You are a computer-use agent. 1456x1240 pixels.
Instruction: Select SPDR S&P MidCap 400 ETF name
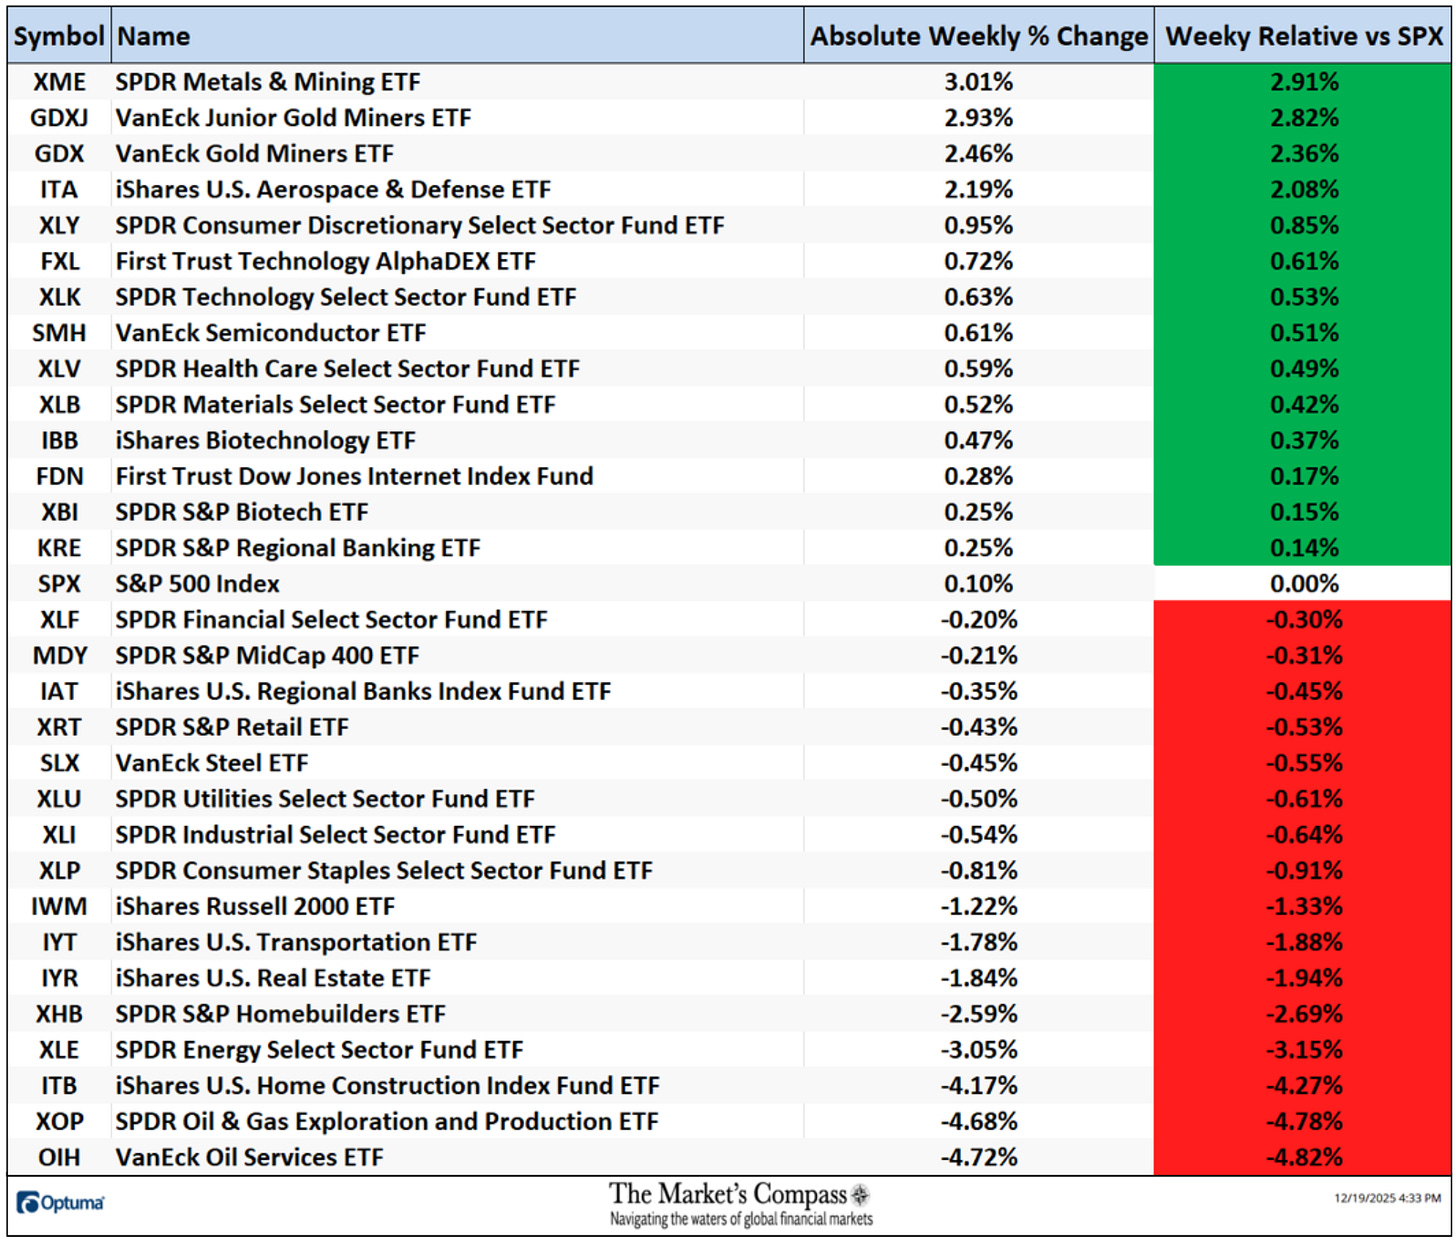click(x=267, y=656)
